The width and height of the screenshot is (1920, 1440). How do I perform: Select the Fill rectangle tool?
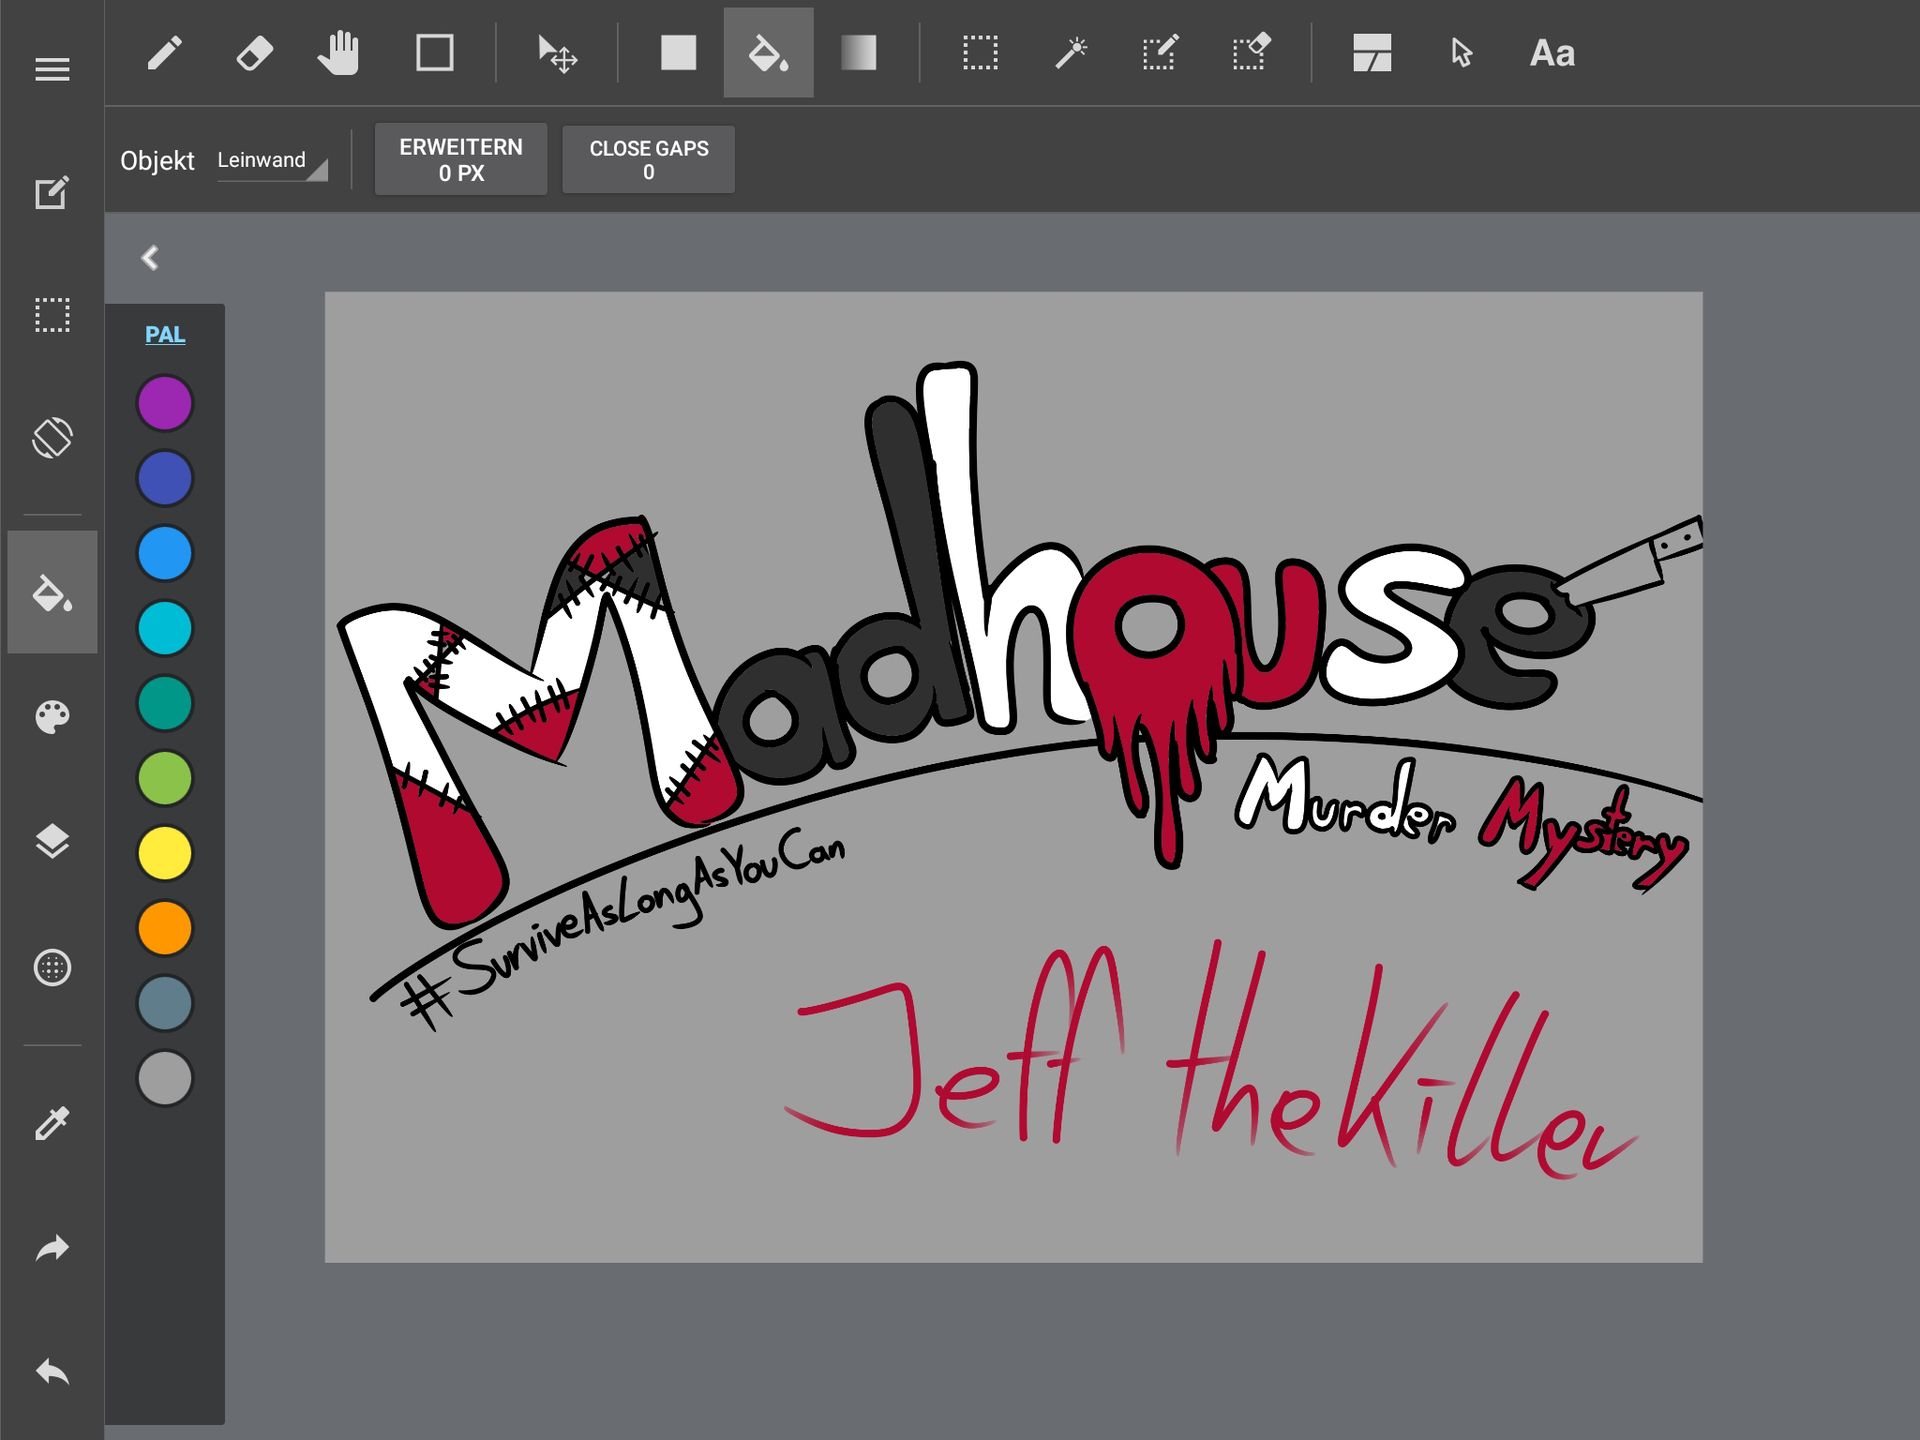coord(679,53)
